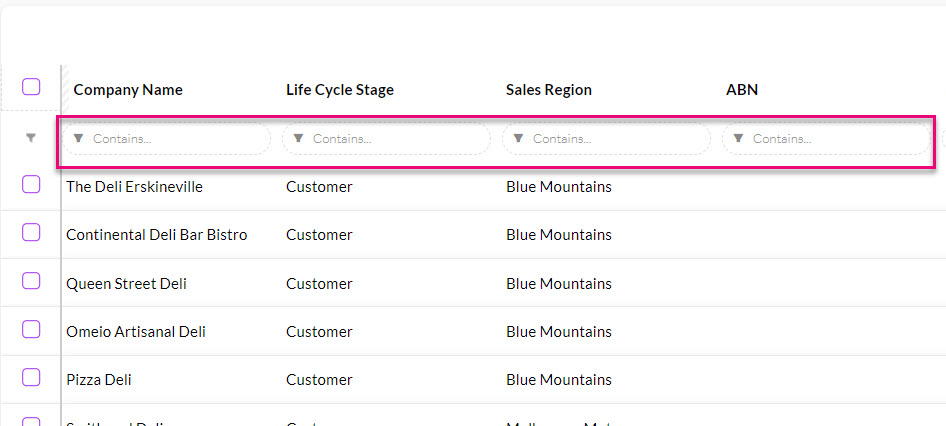Click Blue Mountains in Continental Deli Bar Bistro row
Screen dimensions: 946x426
click(x=559, y=235)
